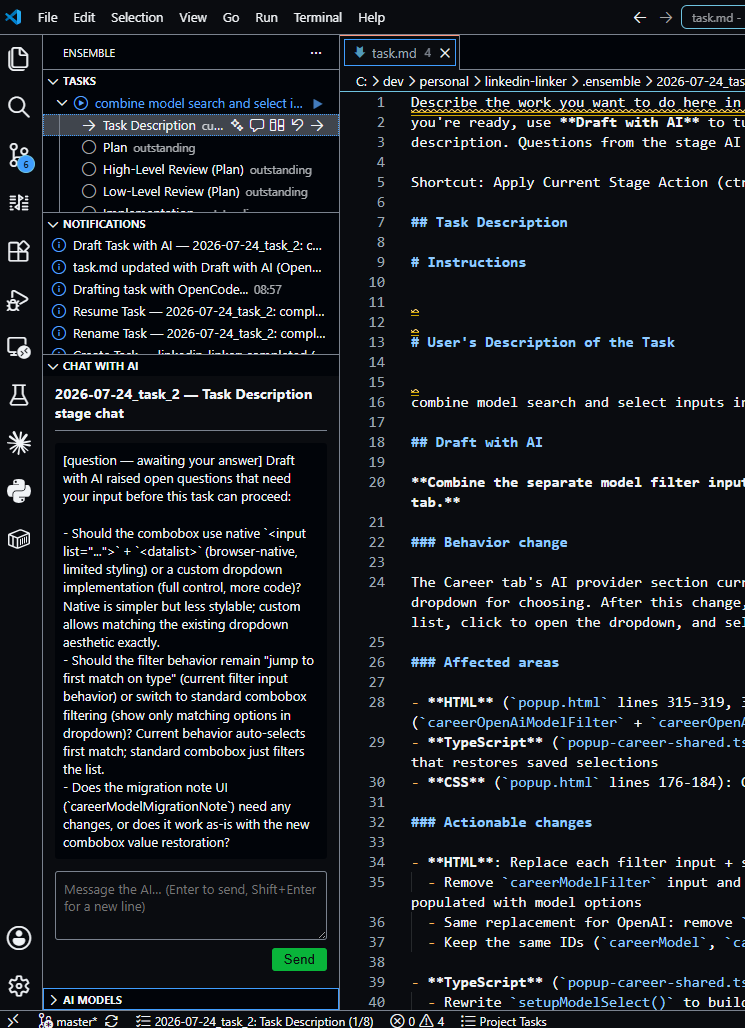Image resolution: width=745 pixels, height=1028 pixels.
Task: Click the '.ensemble' breadcrumb segment
Action: 611,82
